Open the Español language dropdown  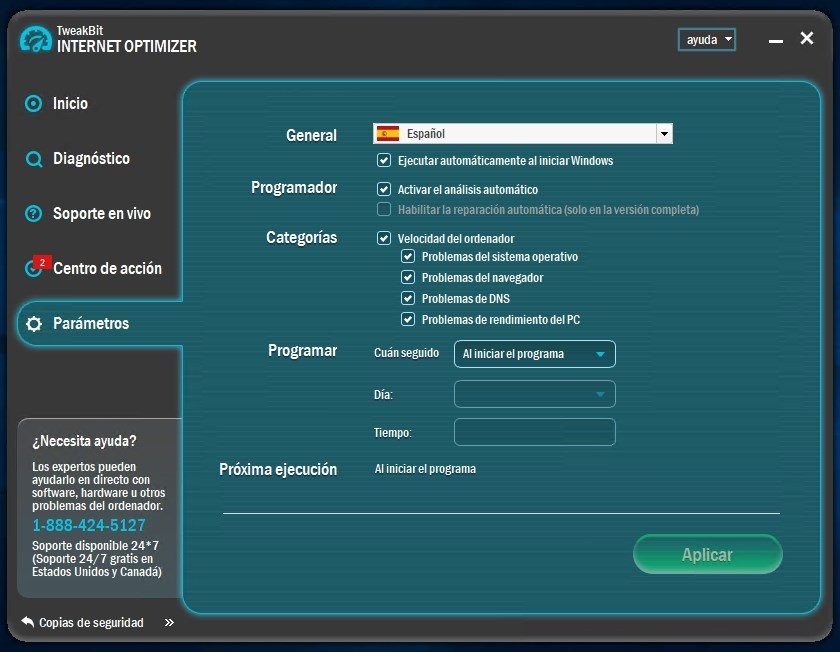tap(522, 133)
